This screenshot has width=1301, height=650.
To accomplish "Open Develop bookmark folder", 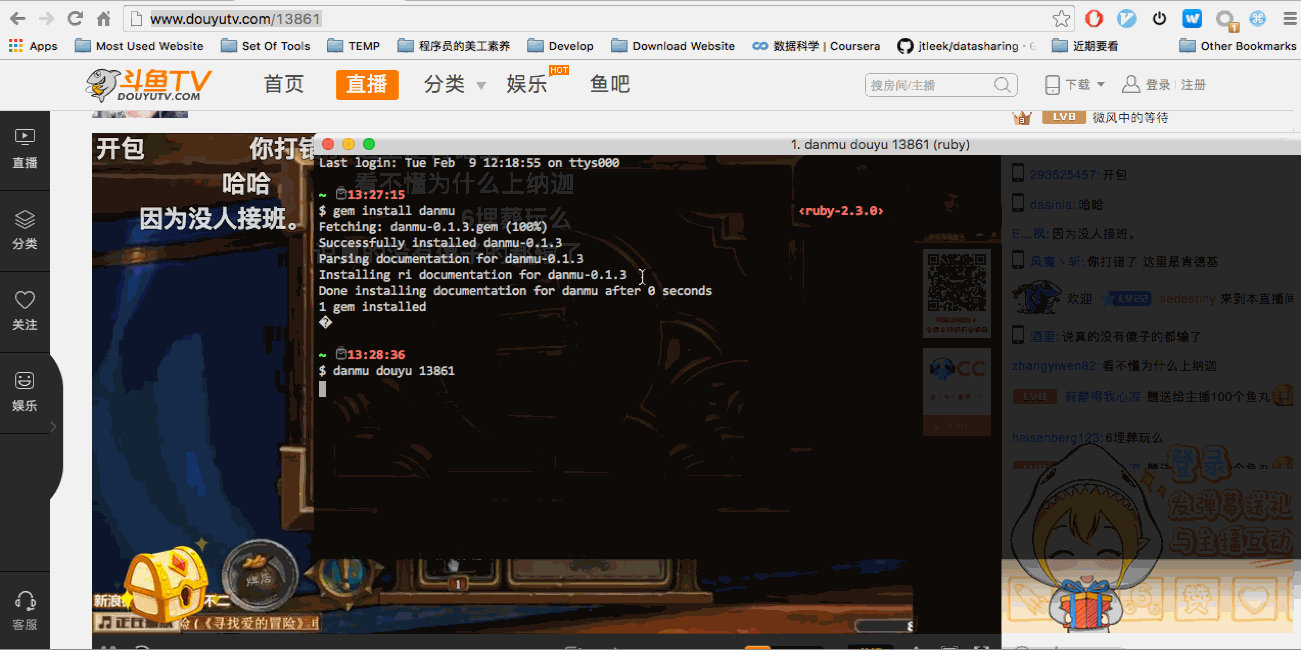I will [561, 46].
